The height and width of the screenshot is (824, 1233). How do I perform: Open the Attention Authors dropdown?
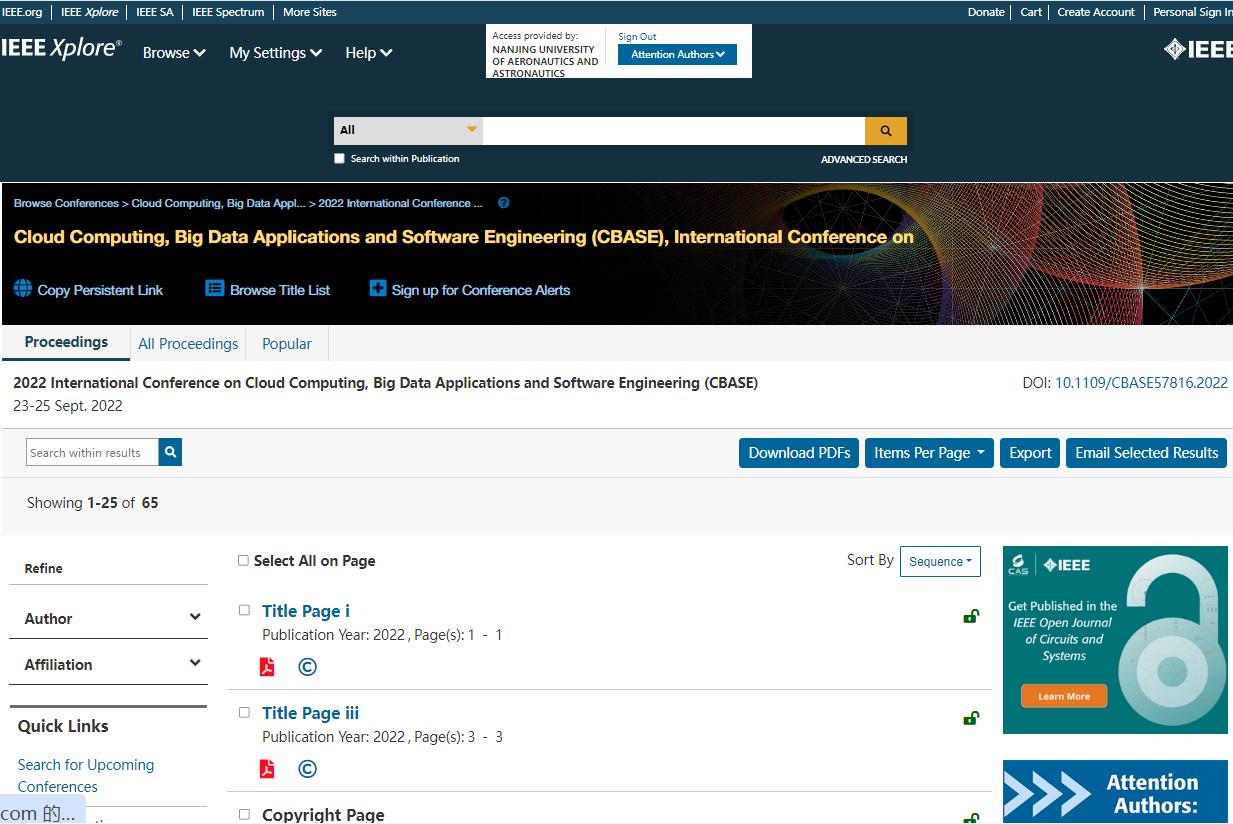point(677,55)
